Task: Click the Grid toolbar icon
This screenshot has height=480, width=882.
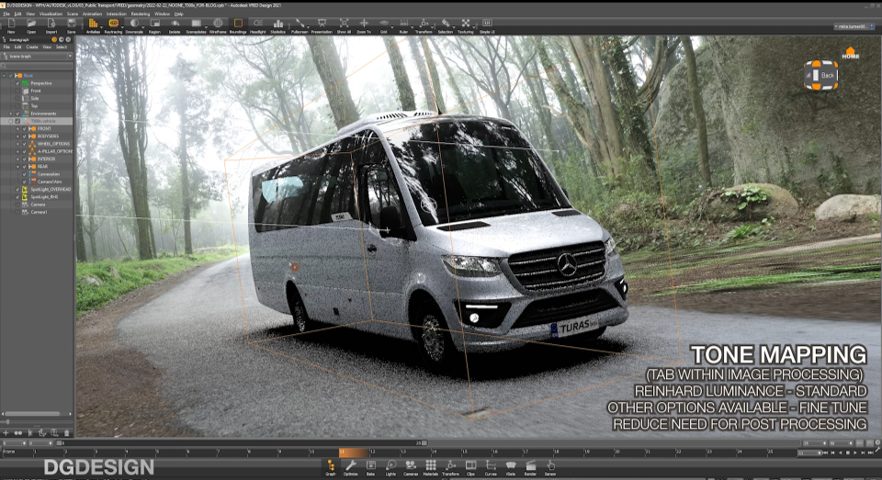Action: (x=383, y=25)
